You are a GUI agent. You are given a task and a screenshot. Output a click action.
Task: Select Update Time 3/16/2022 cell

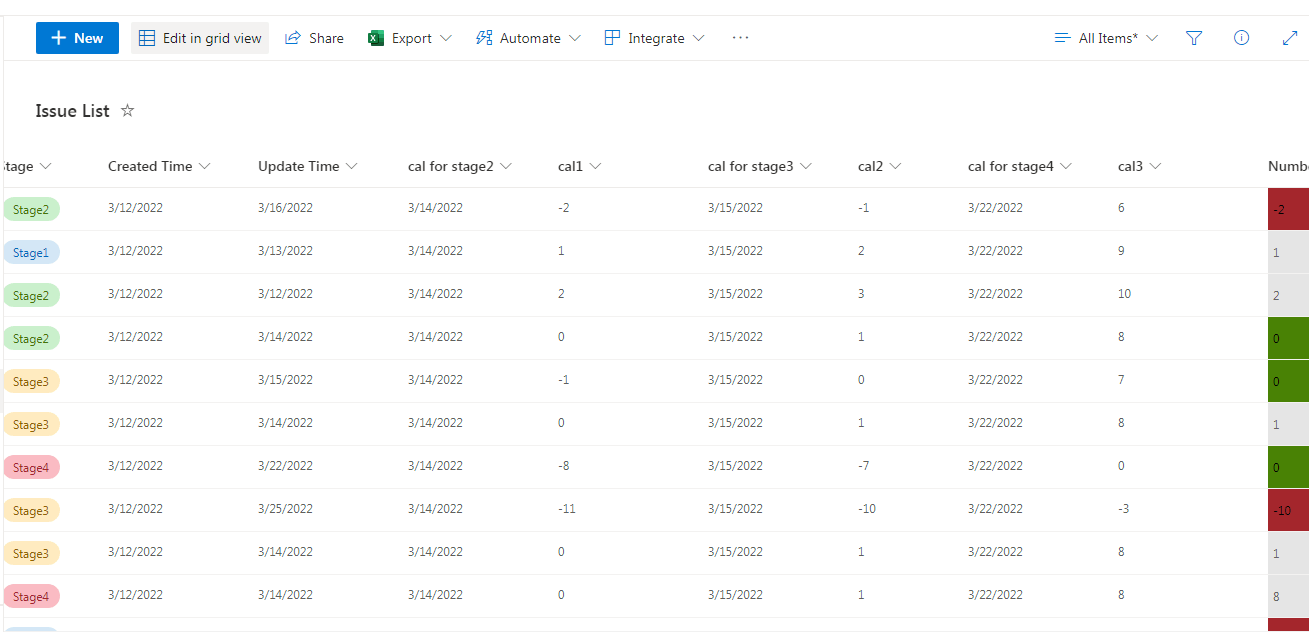[x=285, y=208]
